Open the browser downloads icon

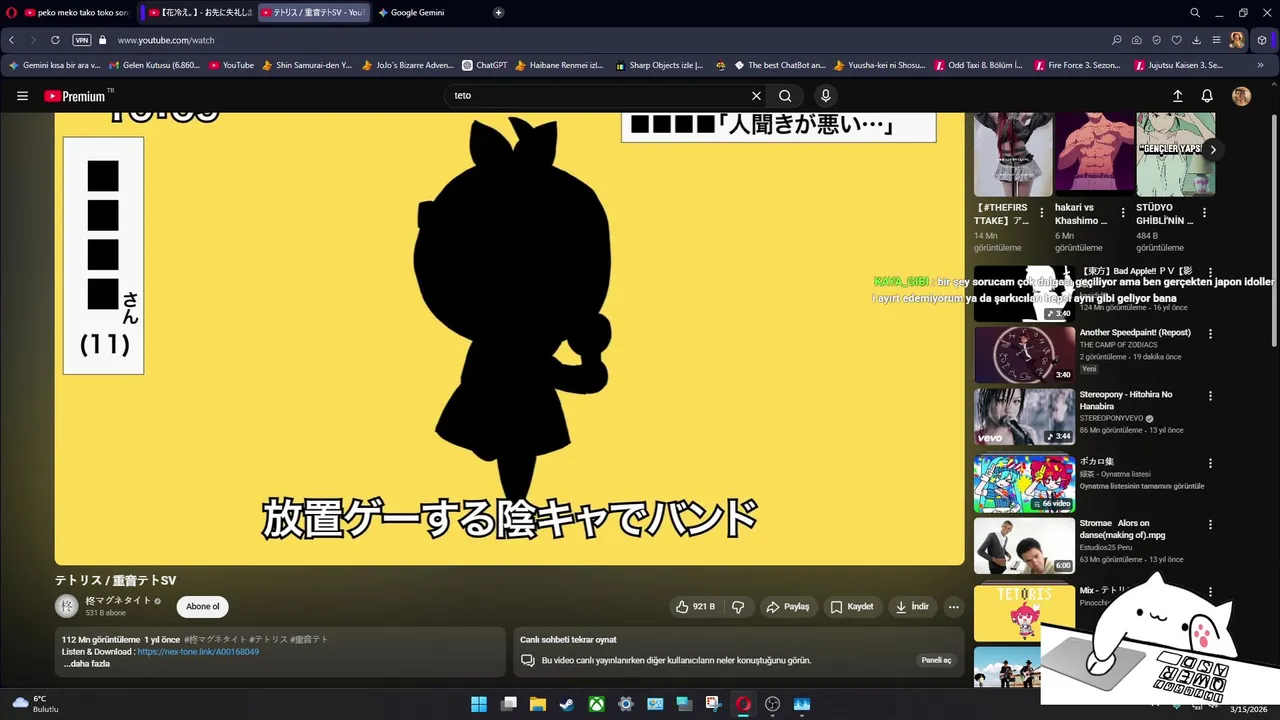(x=1197, y=40)
